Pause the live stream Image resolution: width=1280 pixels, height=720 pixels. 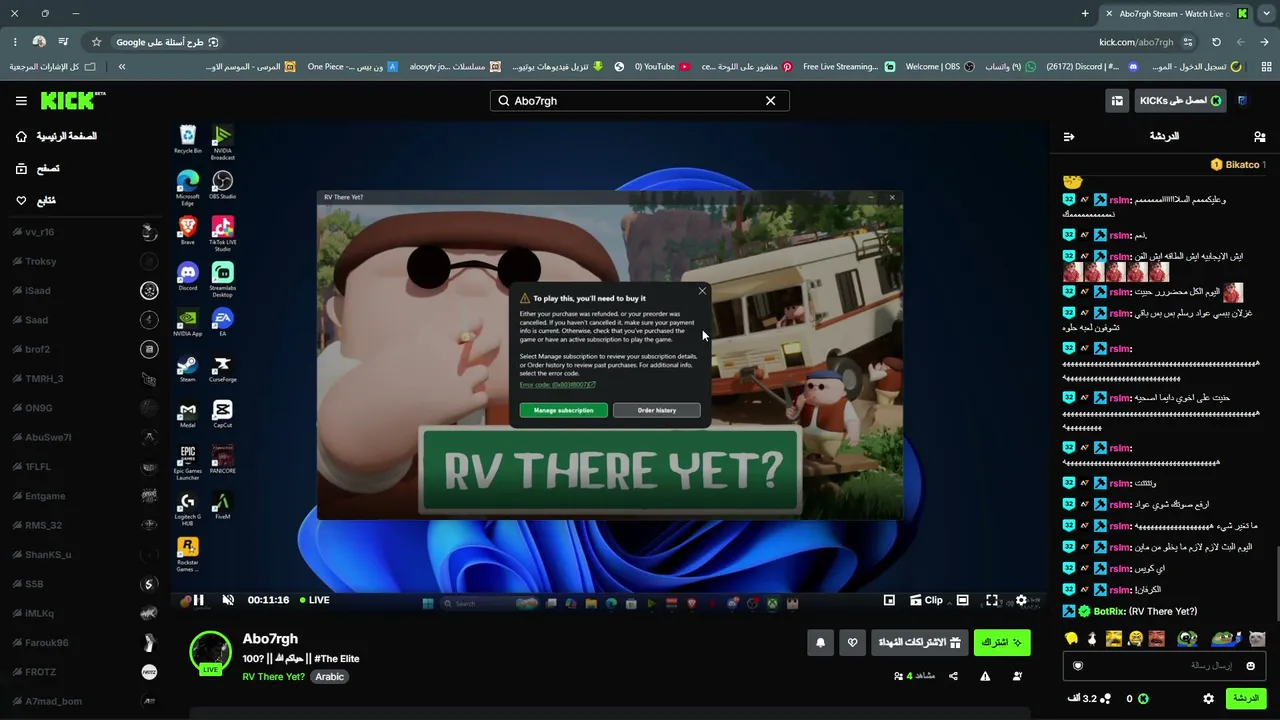click(198, 600)
